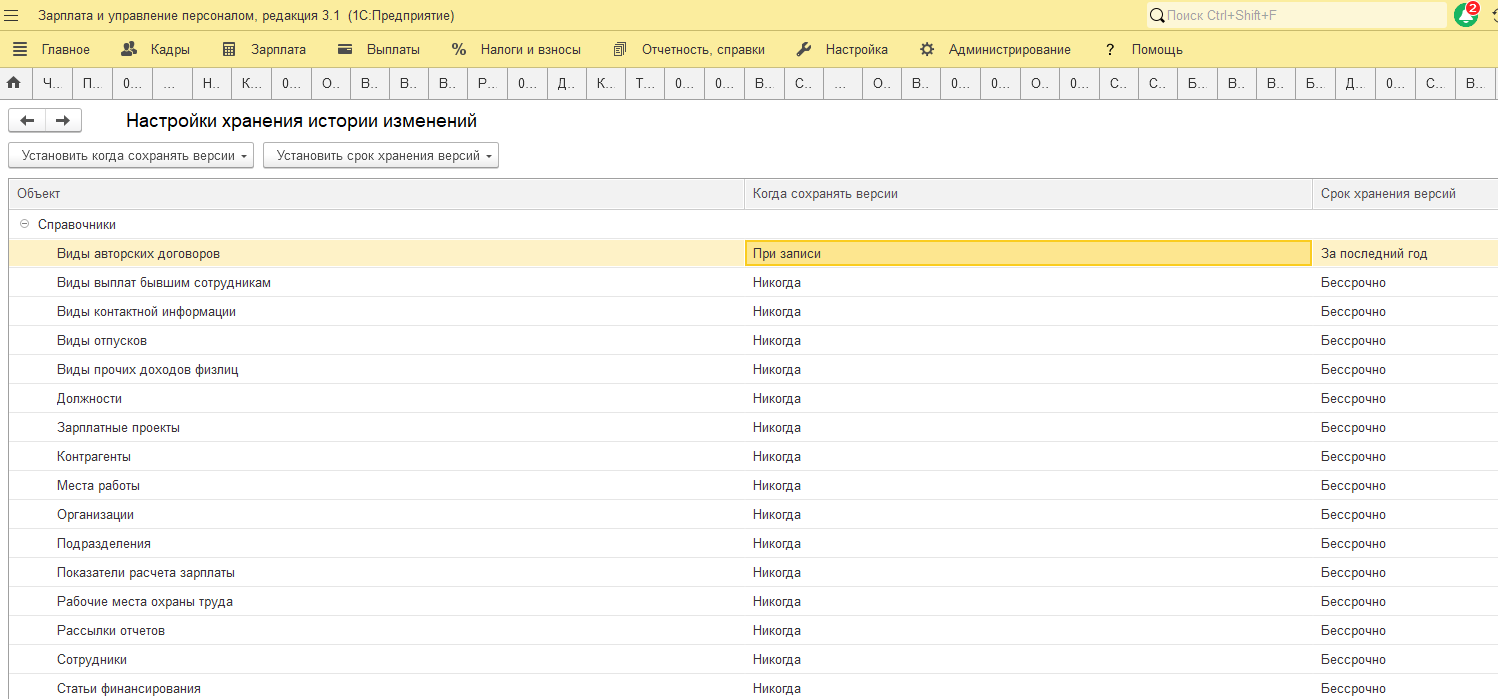Image resolution: width=1498 pixels, height=699 pixels.
Task: Click the notifications bell icon
Action: (x=1467, y=15)
